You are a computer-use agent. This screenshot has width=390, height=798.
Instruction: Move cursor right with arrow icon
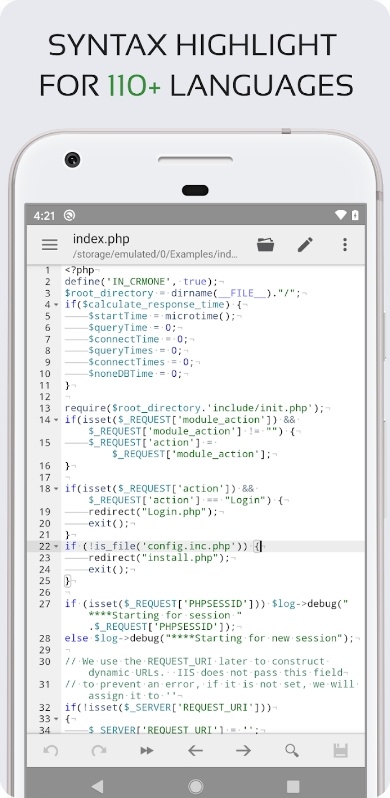[x=243, y=750]
